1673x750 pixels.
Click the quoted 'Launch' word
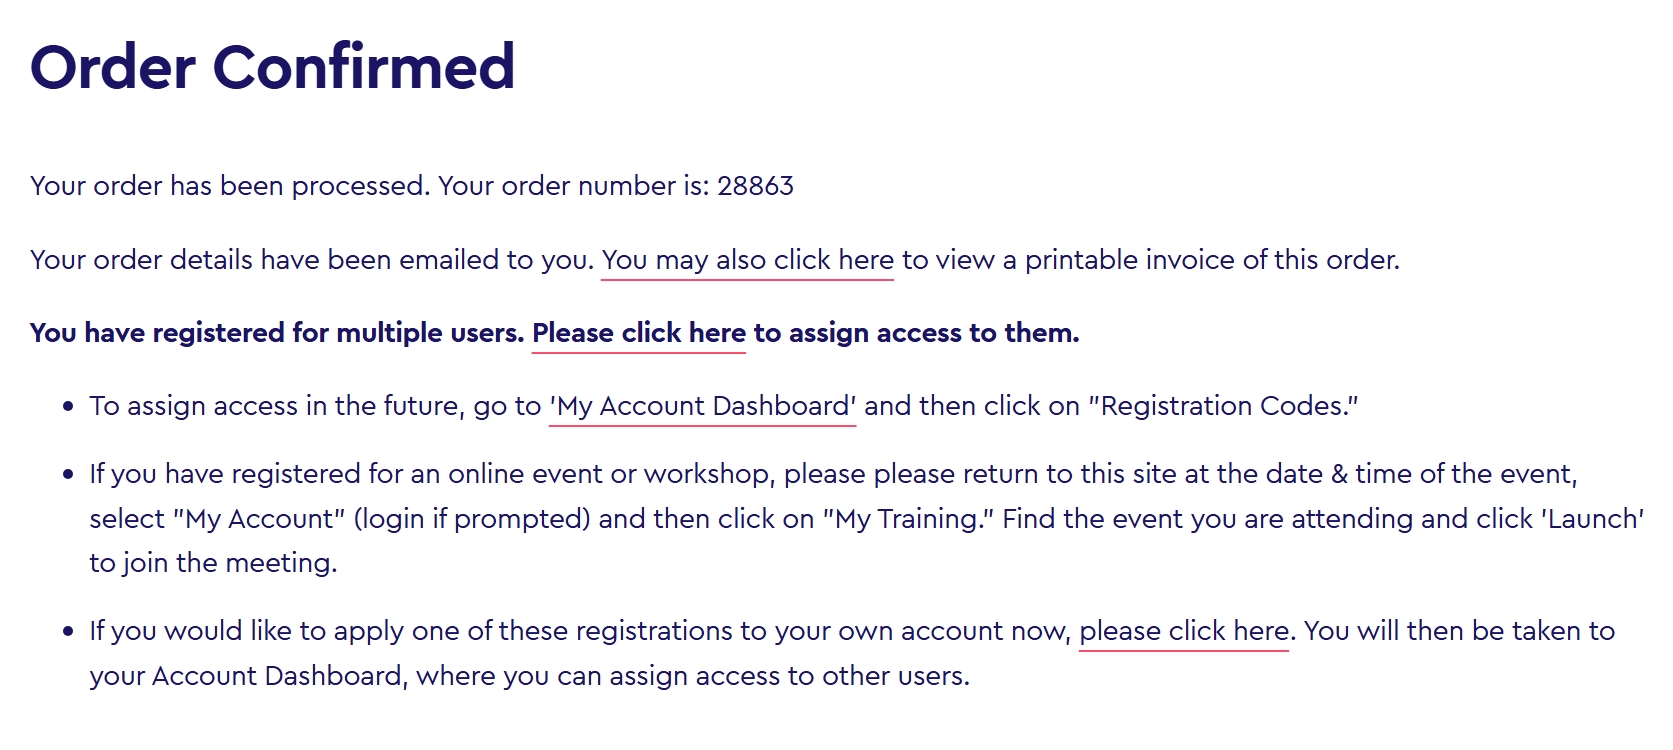click(x=1592, y=519)
